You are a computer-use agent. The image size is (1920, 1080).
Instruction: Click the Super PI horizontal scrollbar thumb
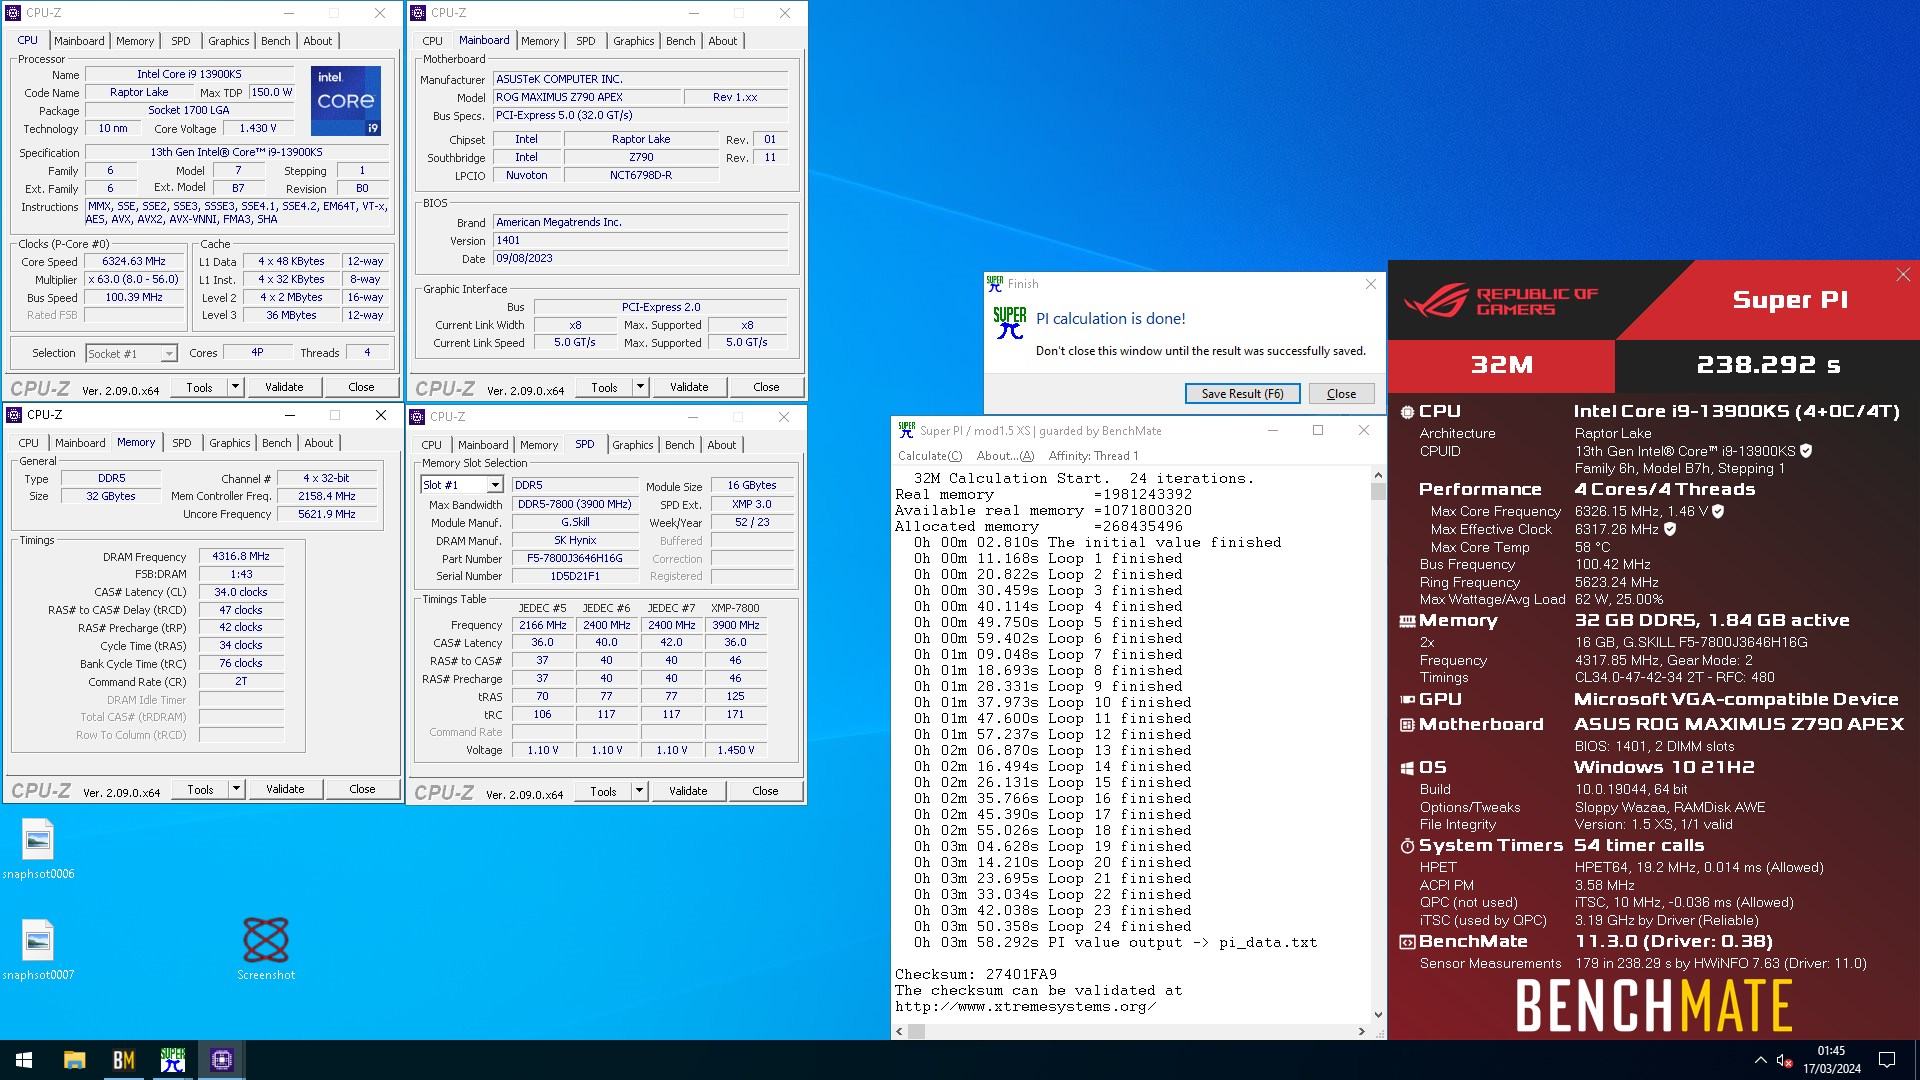click(x=916, y=1031)
